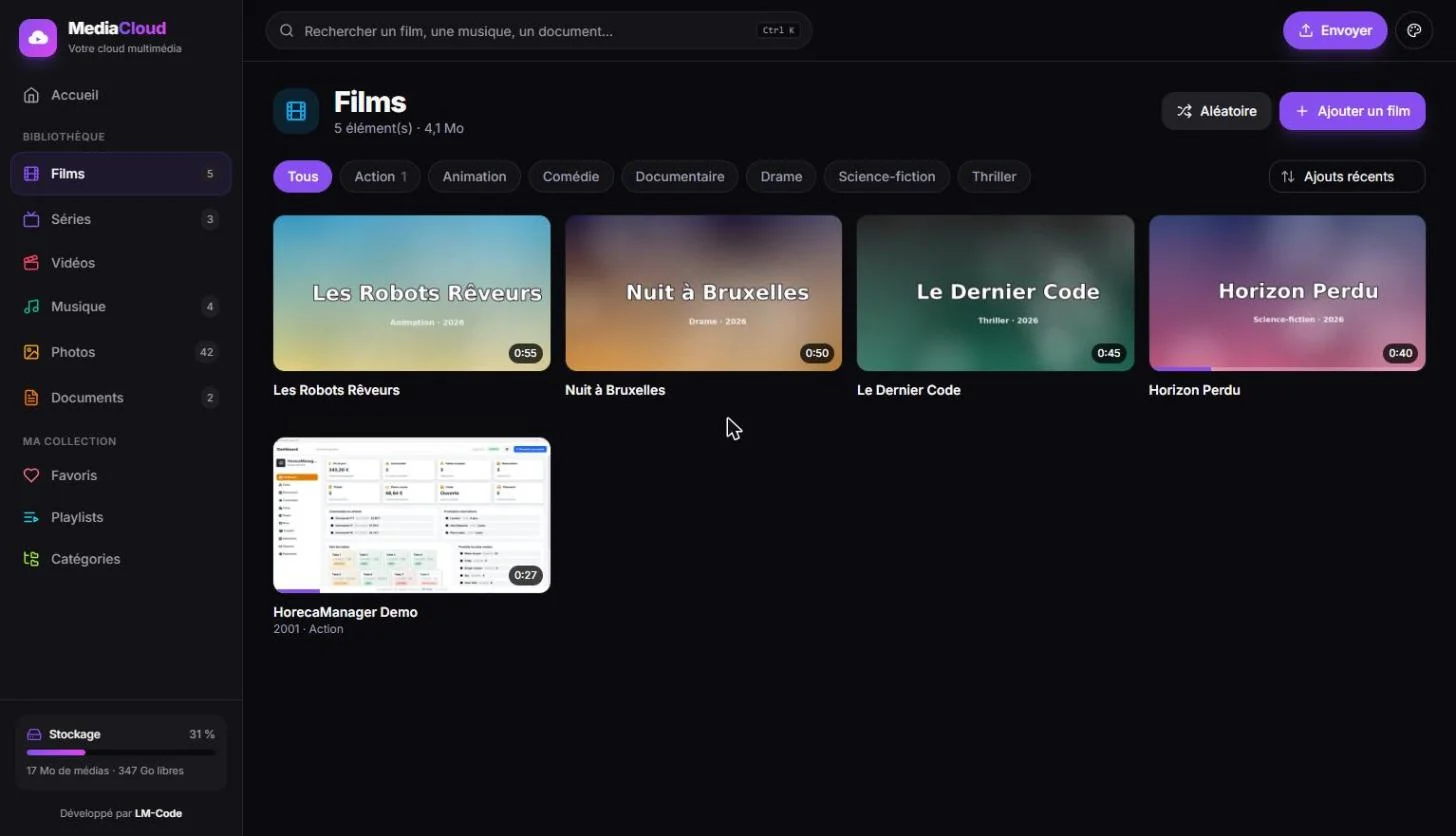Click the Favoris heart icon
The width and height of the screenshot is (1456, 836).
point(32,475)
